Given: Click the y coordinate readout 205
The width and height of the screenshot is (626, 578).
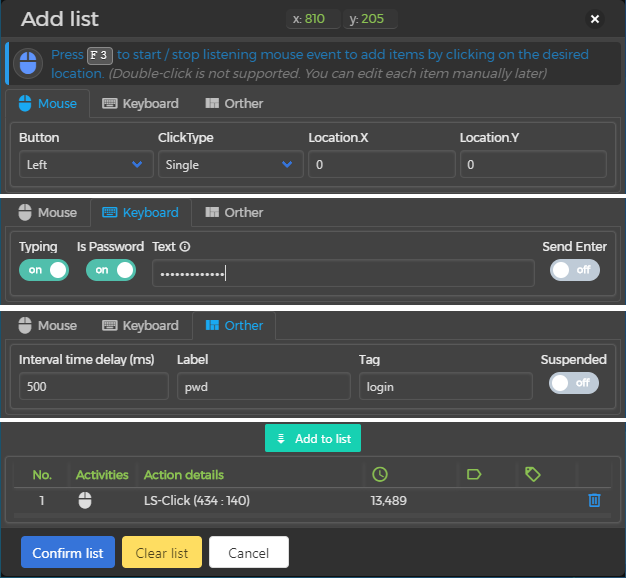Looking at the screenshot, I should pyautogui.click(x=370, y=19).
